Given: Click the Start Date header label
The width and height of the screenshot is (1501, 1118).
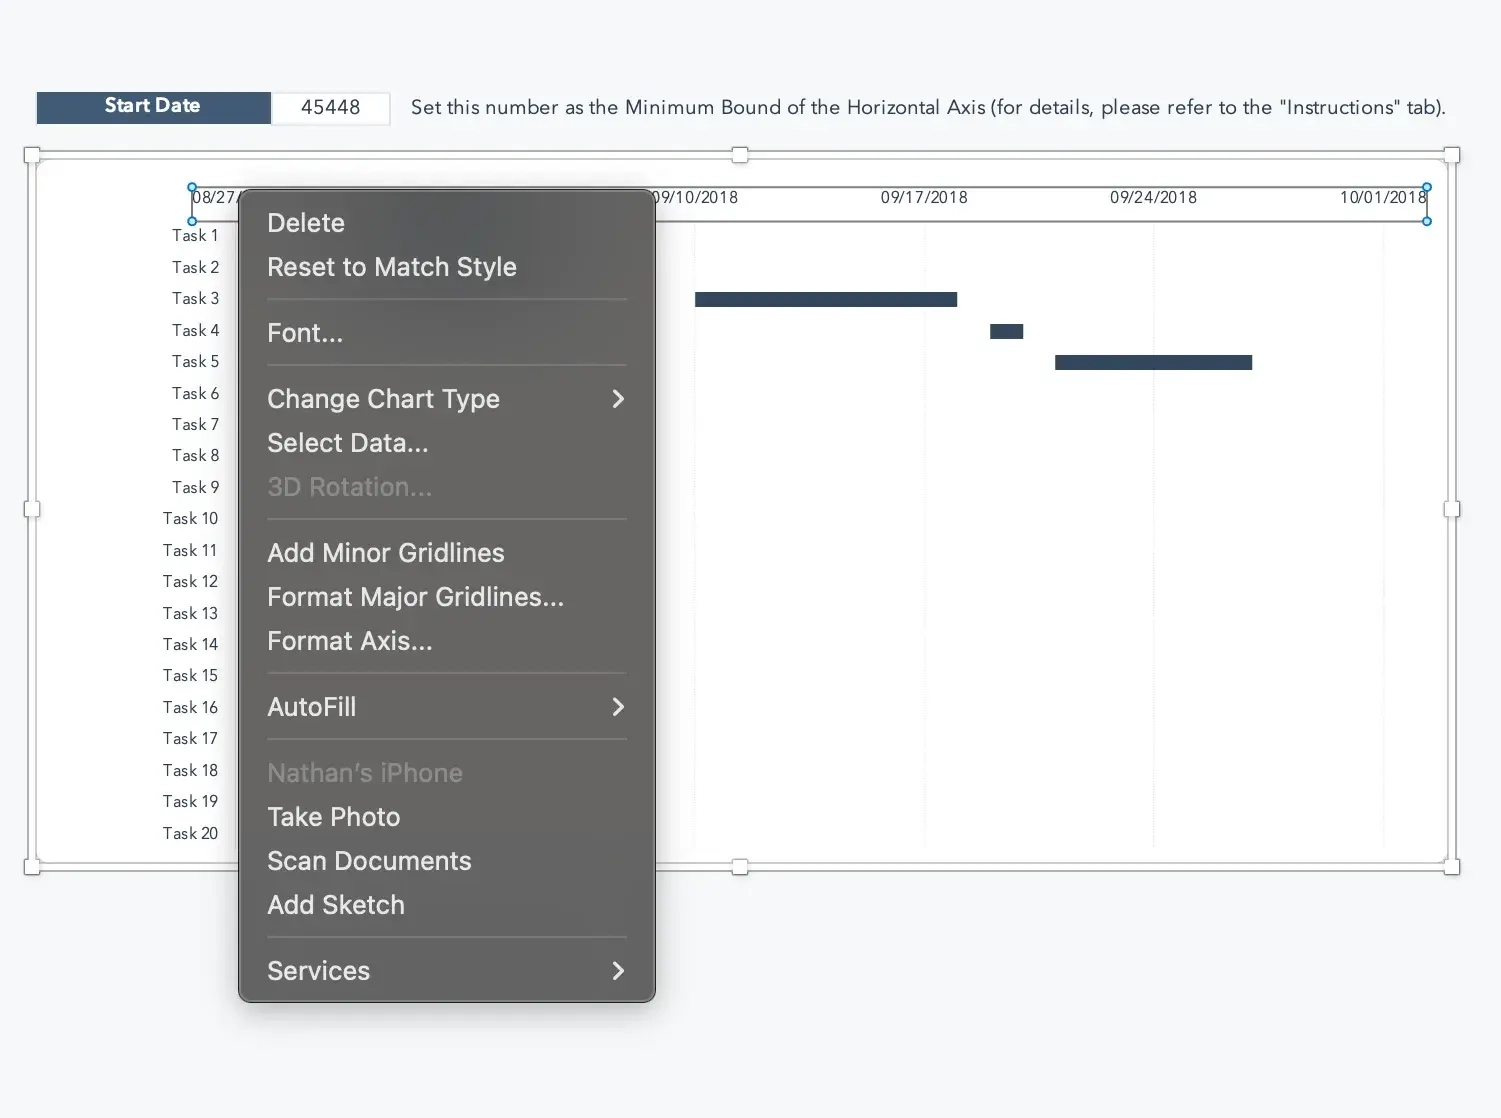Looking at the screenshot, I should tap(152, 106).
